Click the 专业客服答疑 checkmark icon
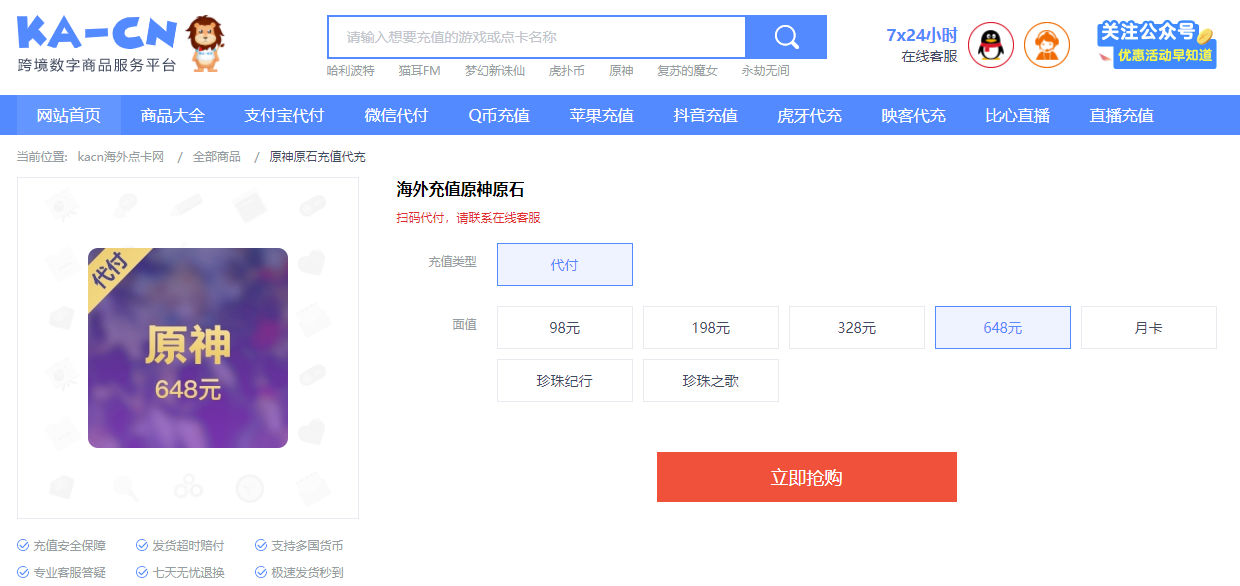 23,573
